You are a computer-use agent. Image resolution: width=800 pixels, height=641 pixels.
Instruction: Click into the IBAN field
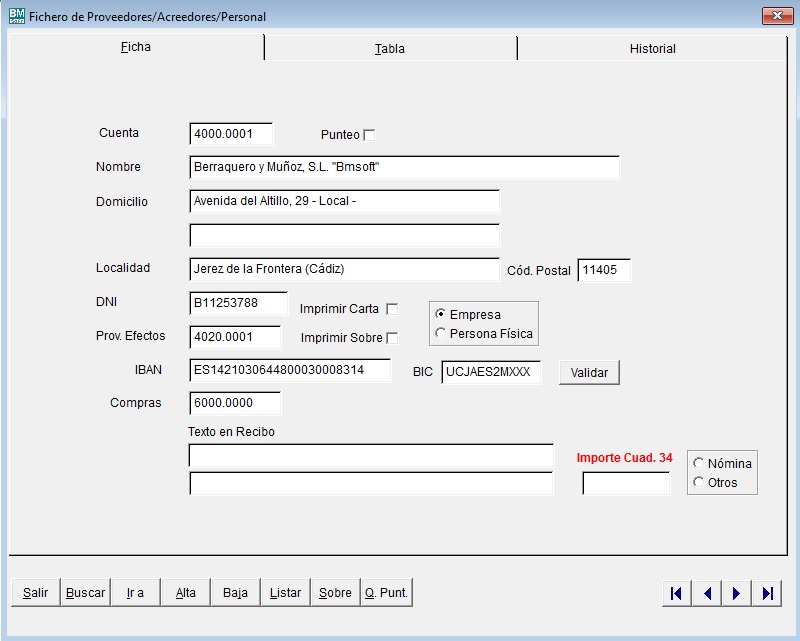pyautogui.click(x=289, y=371)
